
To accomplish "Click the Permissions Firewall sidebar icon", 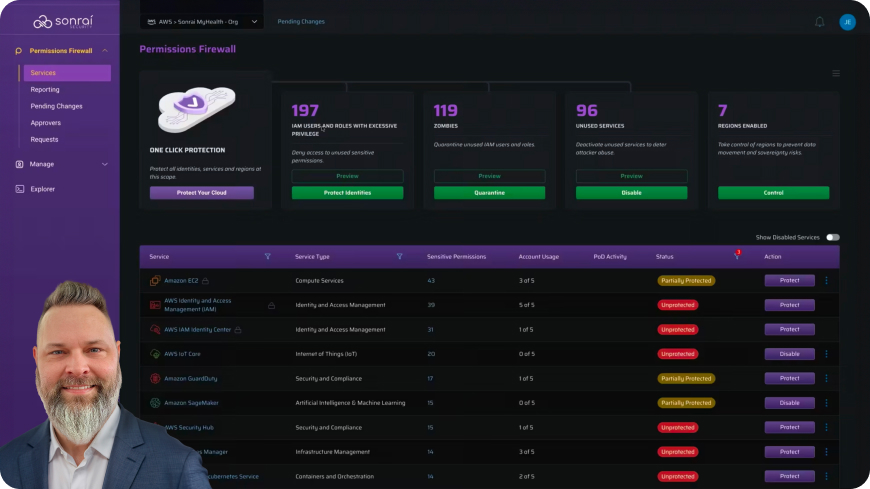I will click(x=18, y=51).
